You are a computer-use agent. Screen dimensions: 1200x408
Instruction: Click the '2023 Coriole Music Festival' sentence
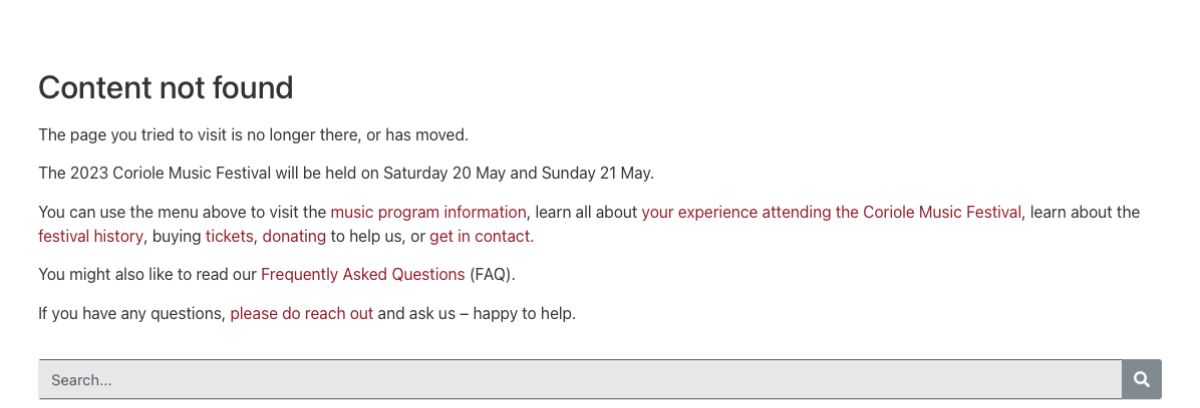click(x=346, y=173)
